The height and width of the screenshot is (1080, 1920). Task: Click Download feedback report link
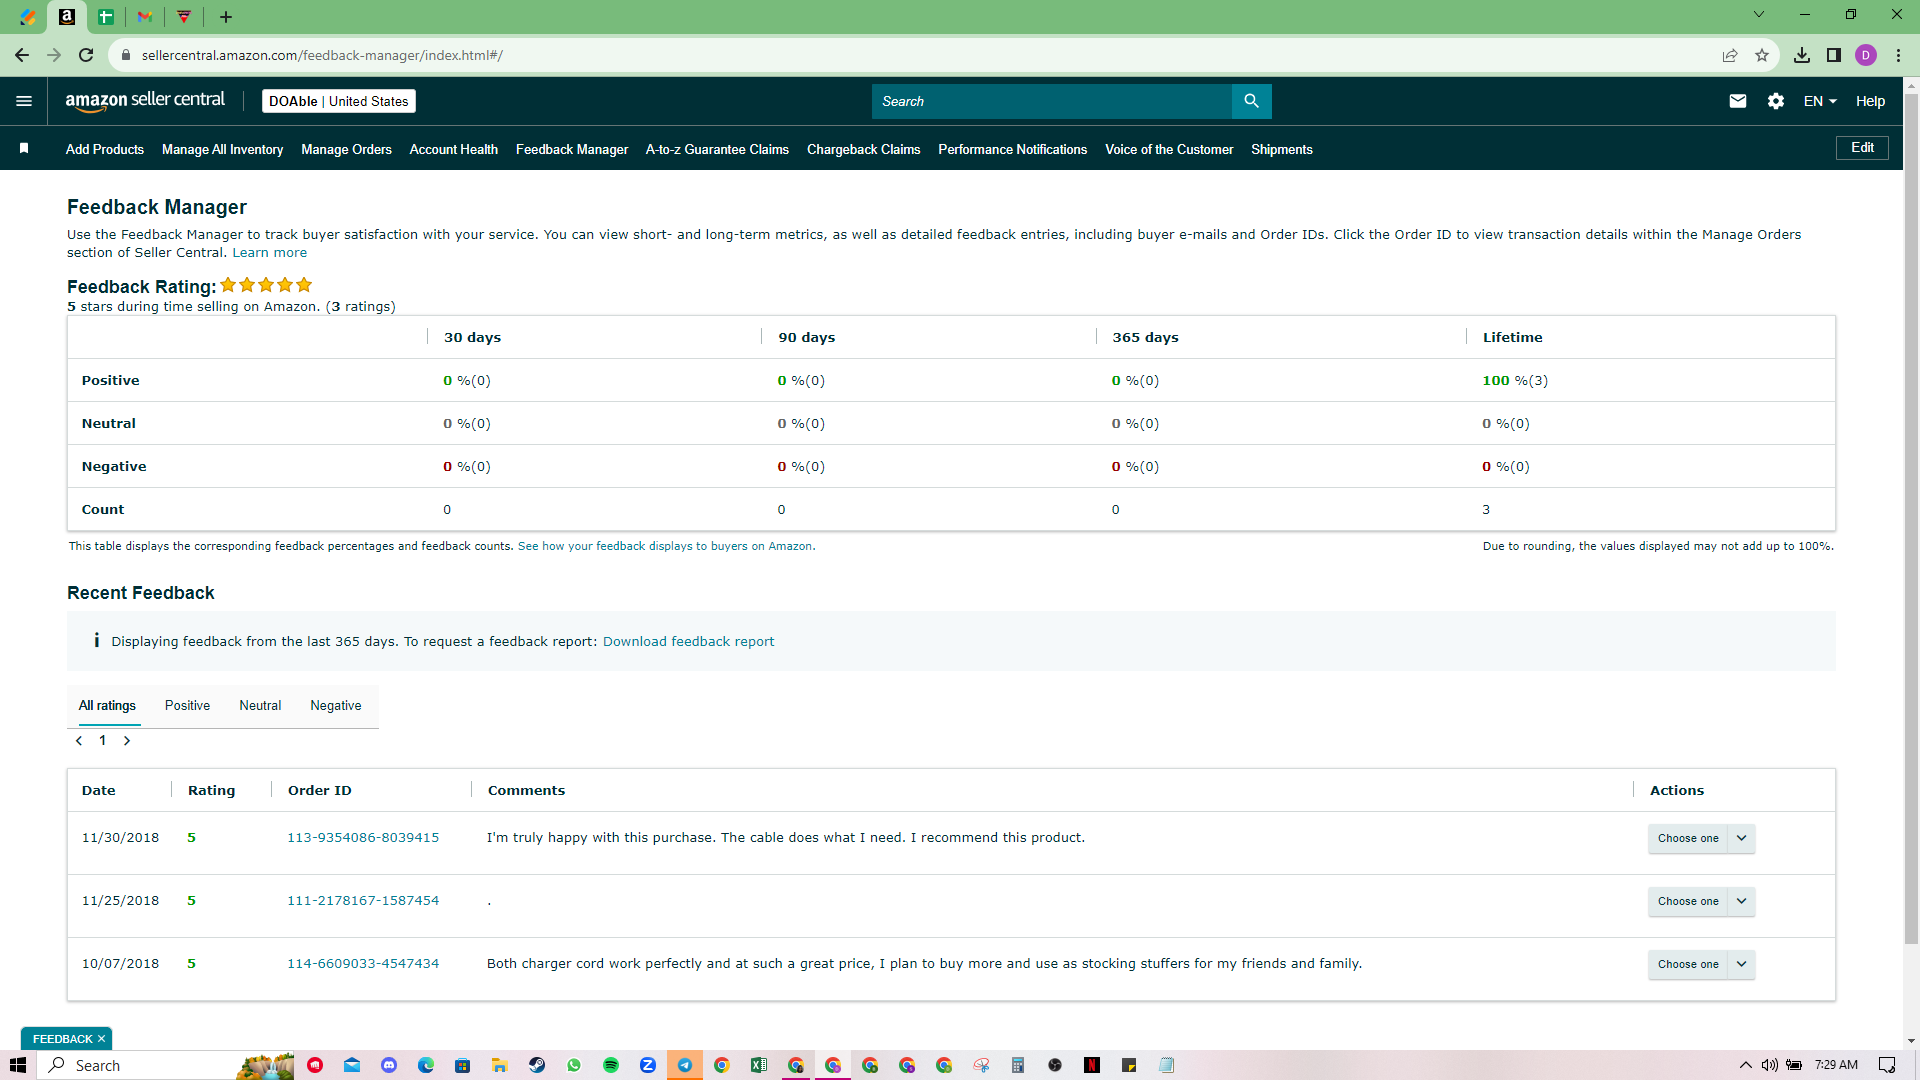(x=688, y=641)
